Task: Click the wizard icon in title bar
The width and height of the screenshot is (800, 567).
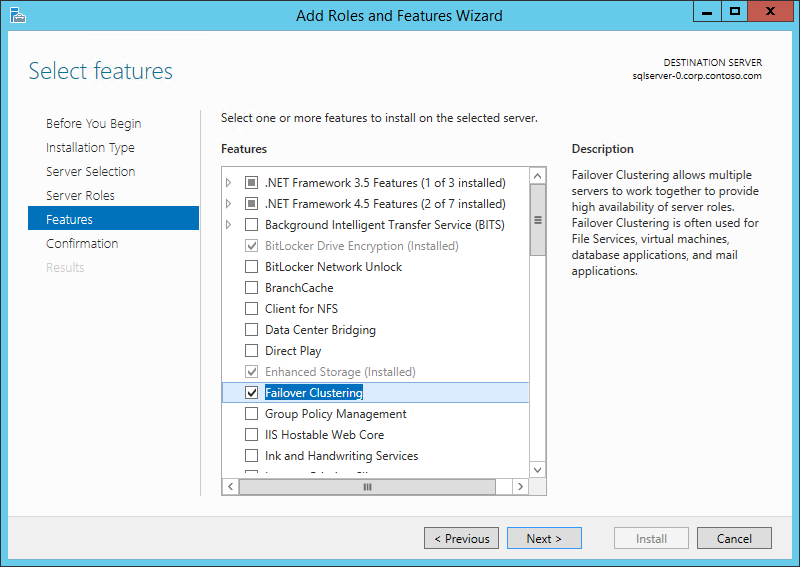Action: (x=18, y=15)
